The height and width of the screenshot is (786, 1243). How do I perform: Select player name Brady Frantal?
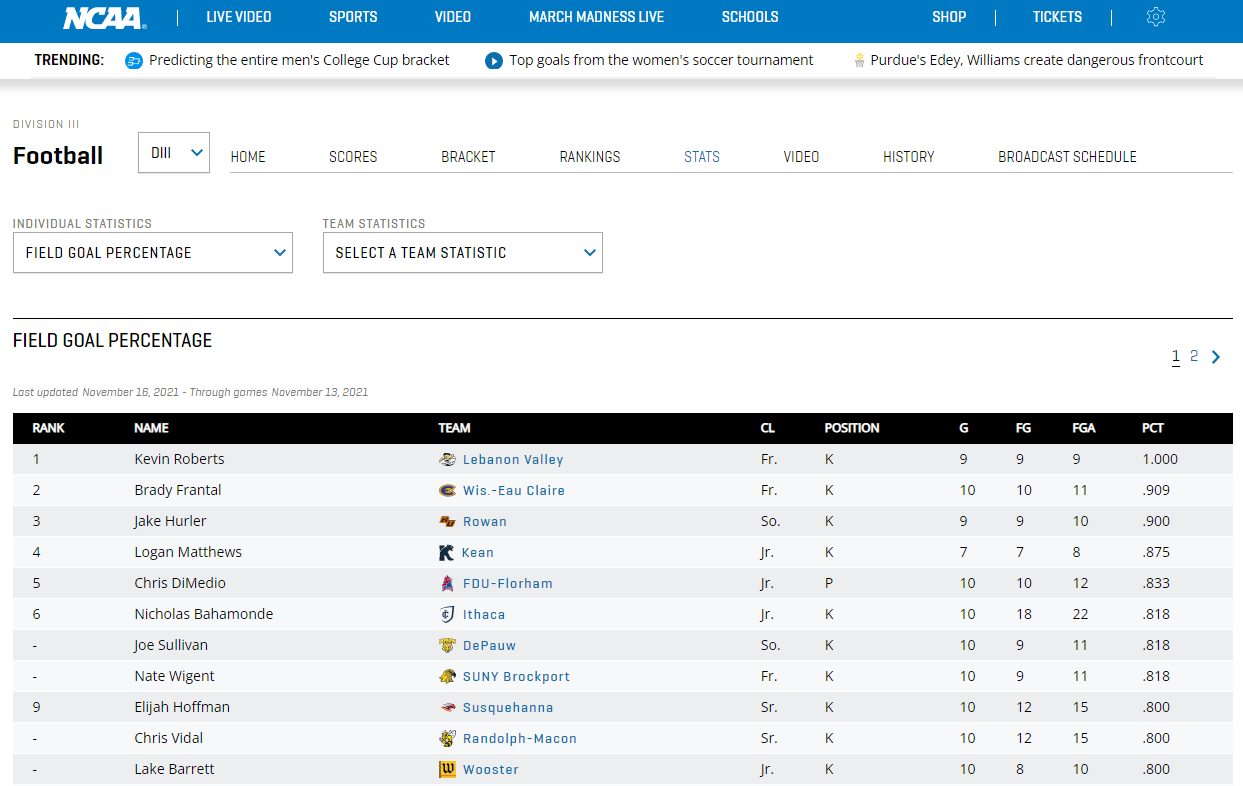pos(178,490)
